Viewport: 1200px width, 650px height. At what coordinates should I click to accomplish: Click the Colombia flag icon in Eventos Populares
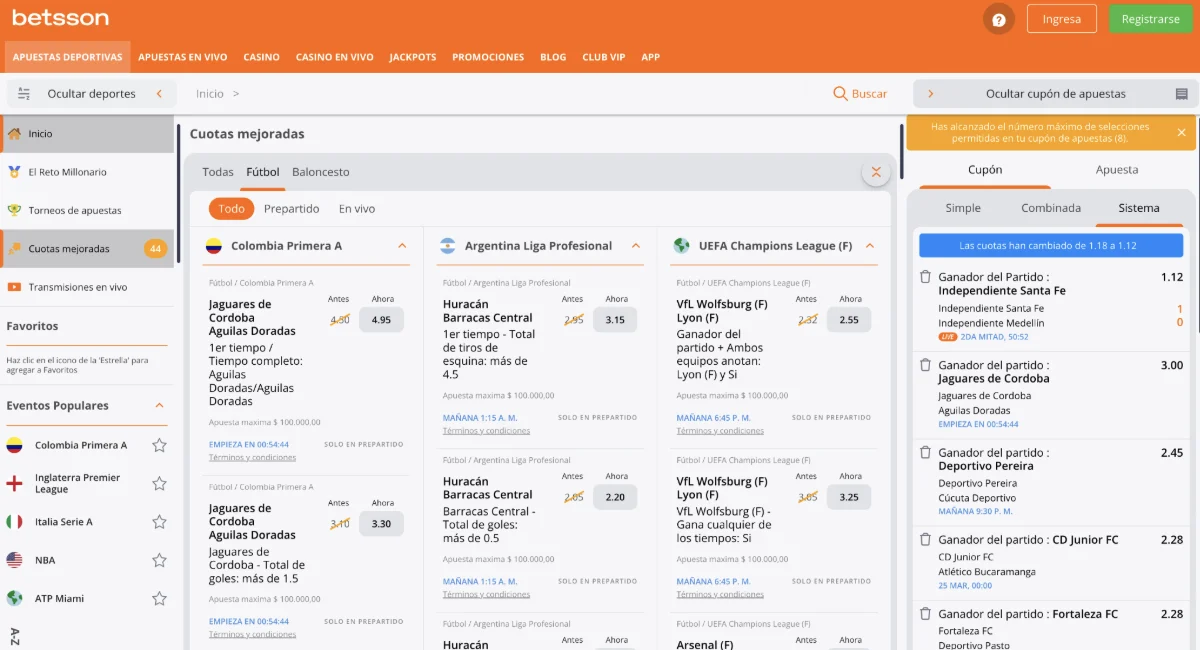[14, 445]
